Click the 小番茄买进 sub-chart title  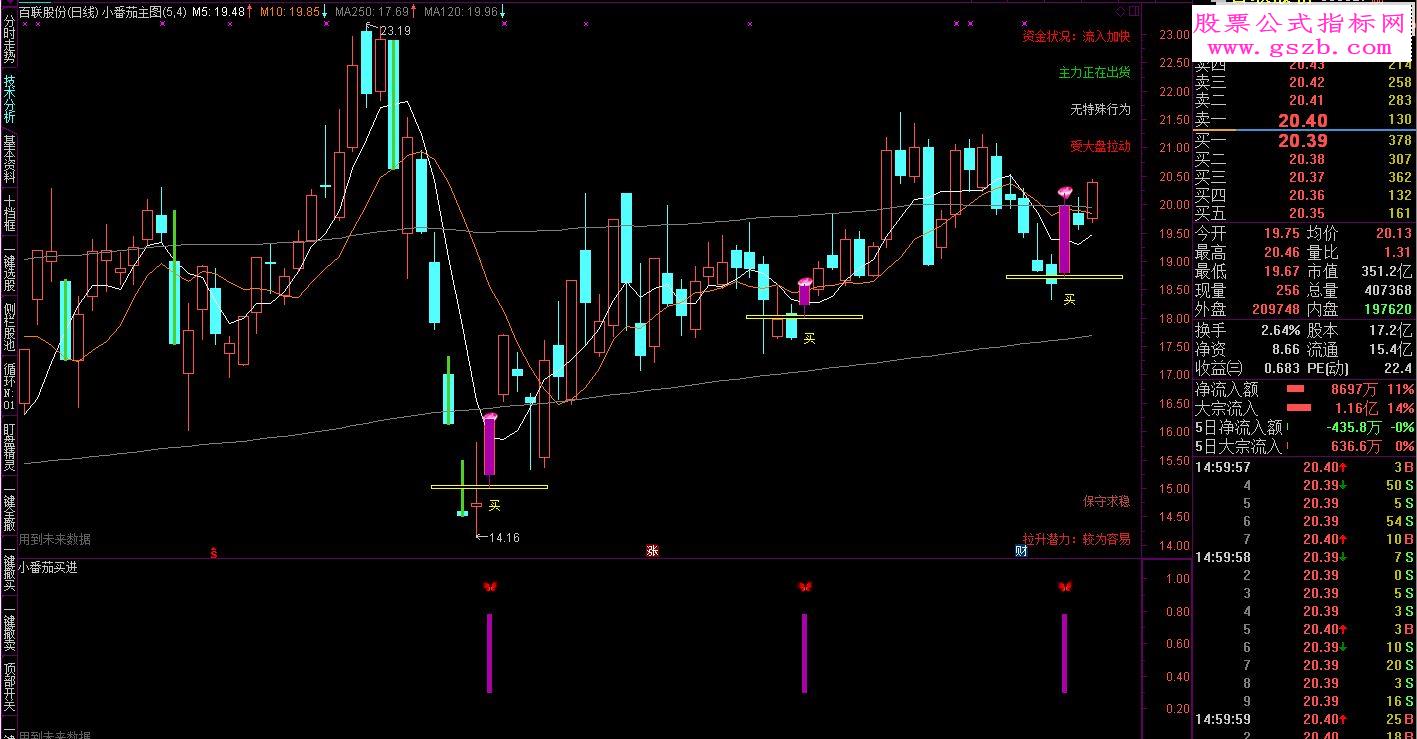(49, 567)
